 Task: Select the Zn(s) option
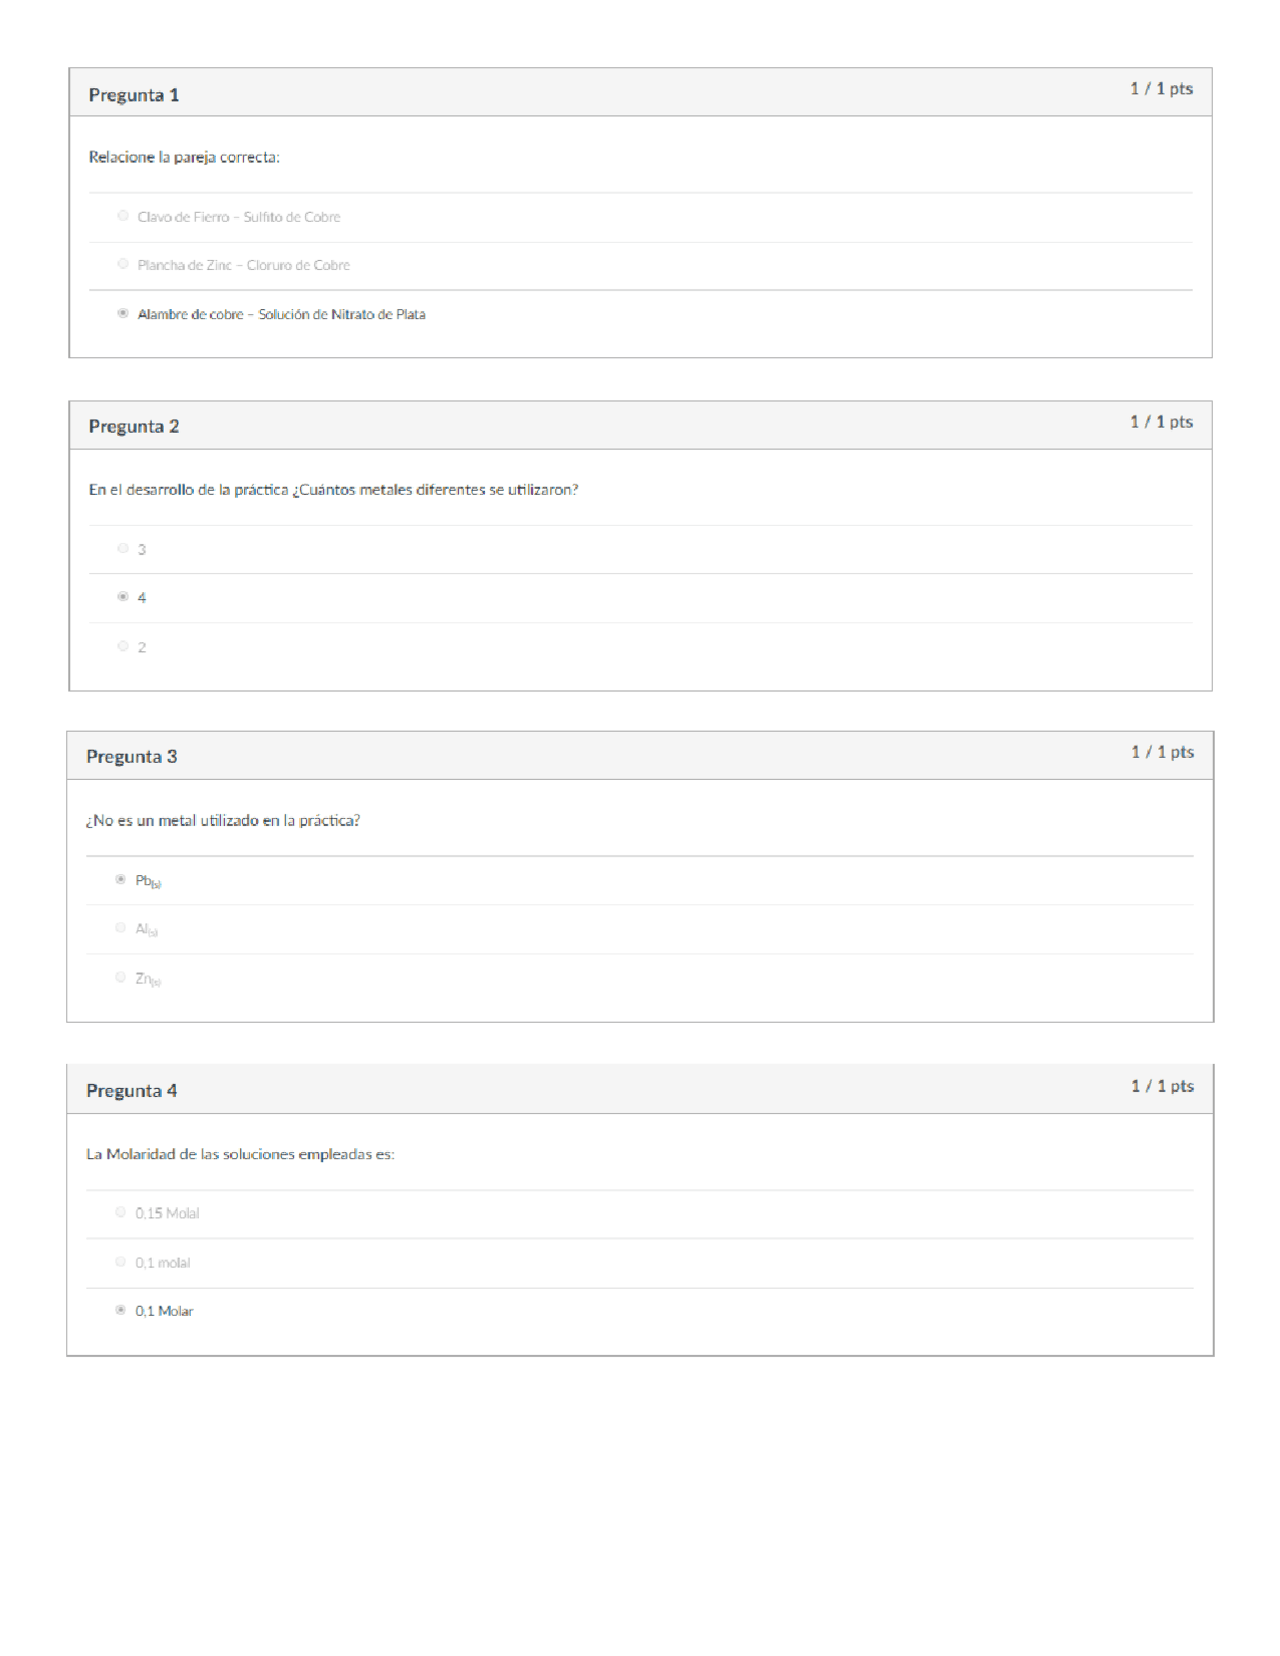121,977
